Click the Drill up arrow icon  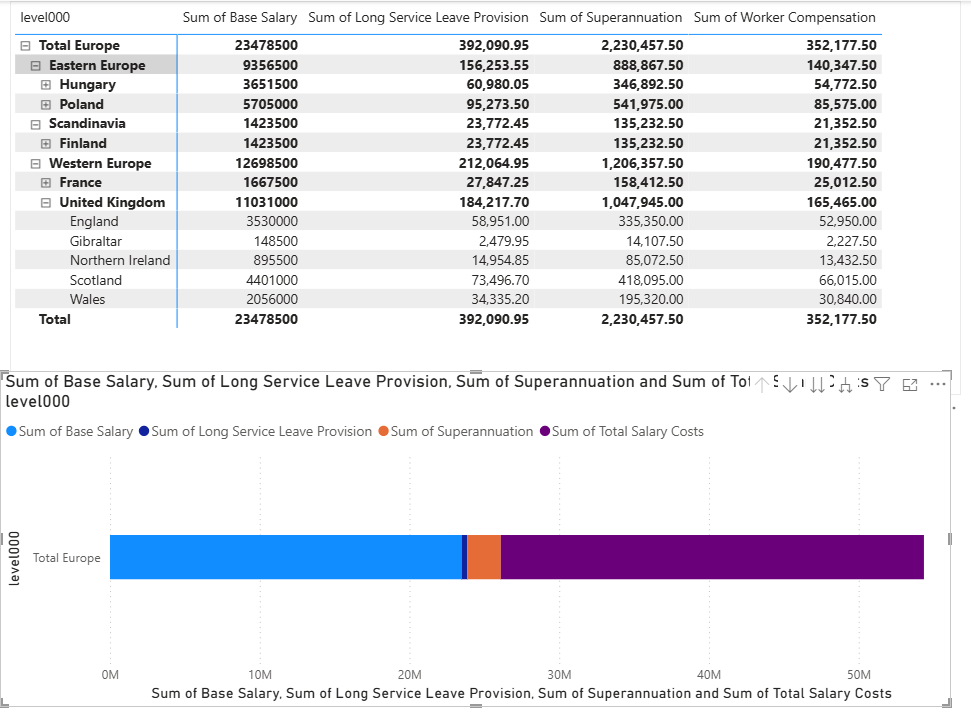click(x=762, y=385)
